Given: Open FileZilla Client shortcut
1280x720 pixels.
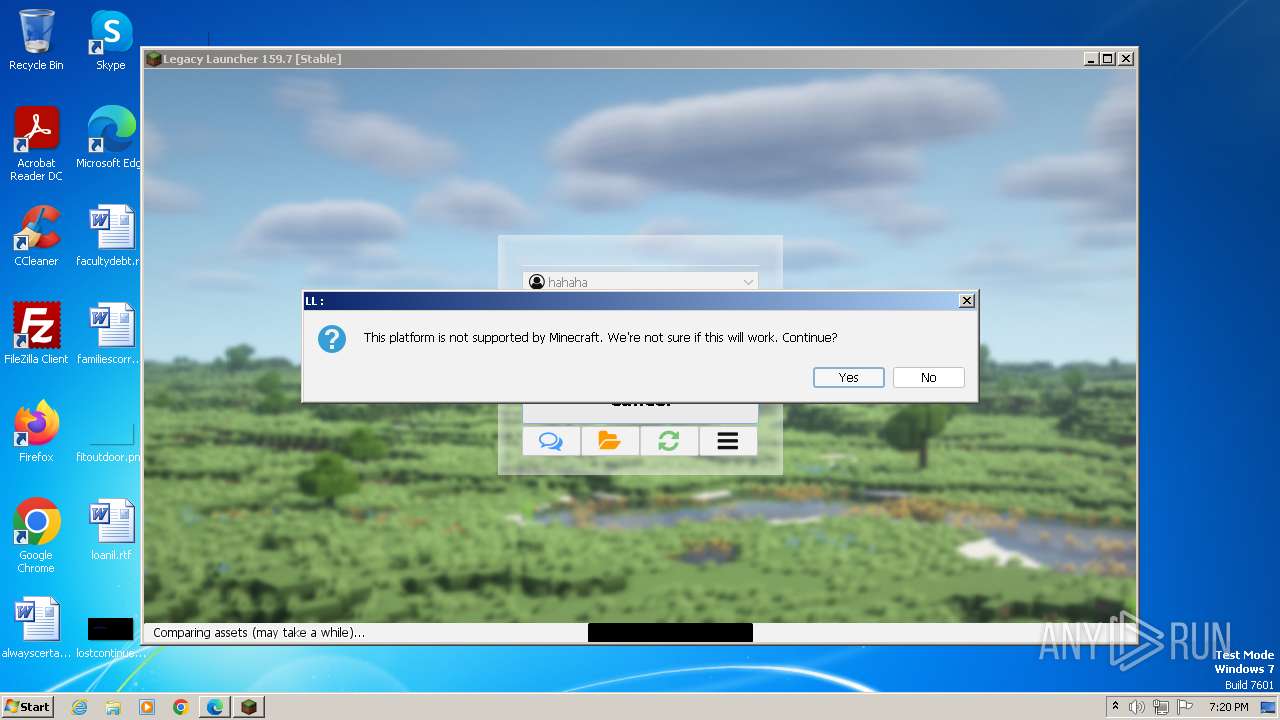Looking at the screenshot, I should [x=36, y=334].
